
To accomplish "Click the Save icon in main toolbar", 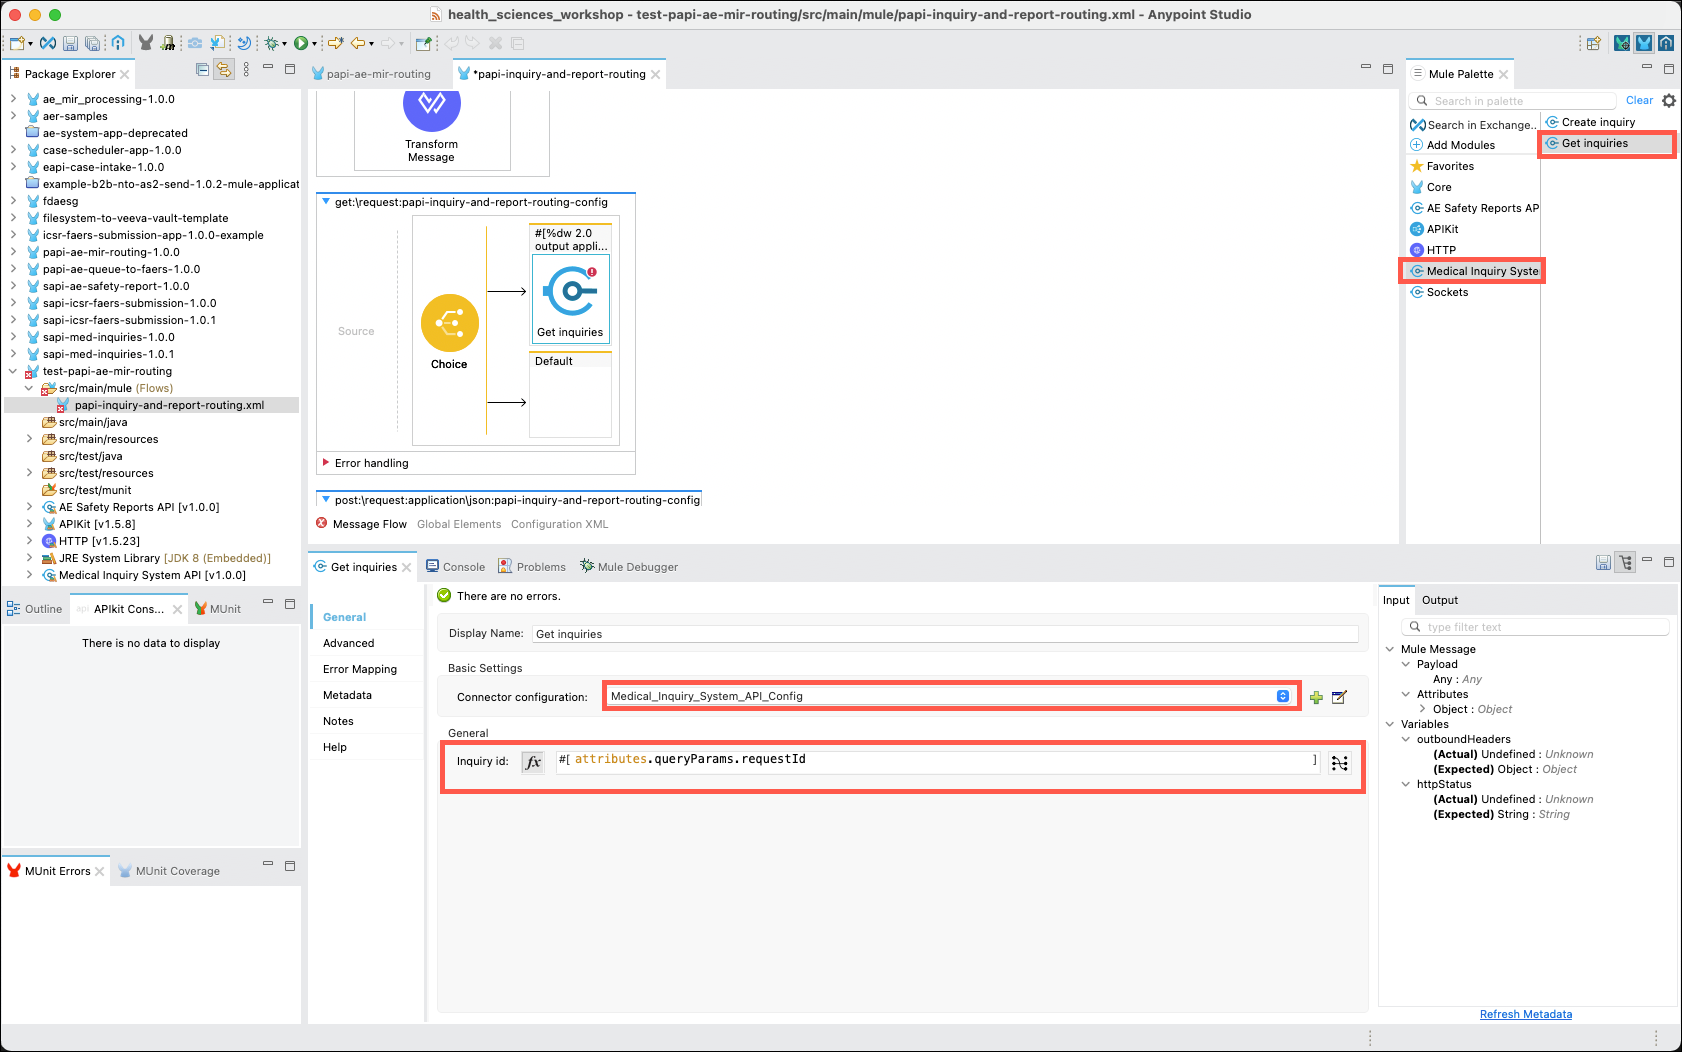I will tap(70, 43).
